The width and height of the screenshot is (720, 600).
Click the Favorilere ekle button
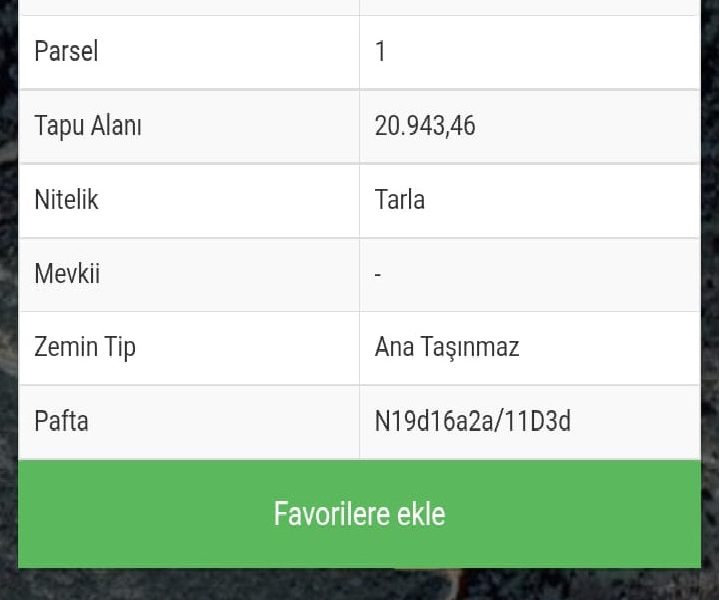(x=359, y=514)
